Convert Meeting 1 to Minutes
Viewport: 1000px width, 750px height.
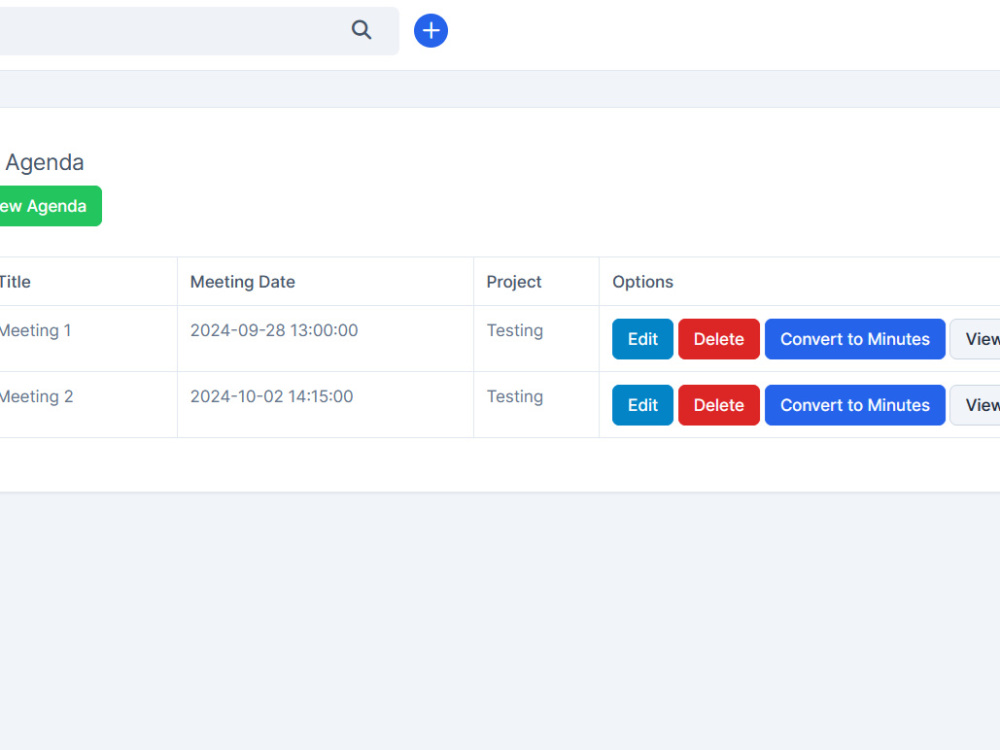pos(855,339)
